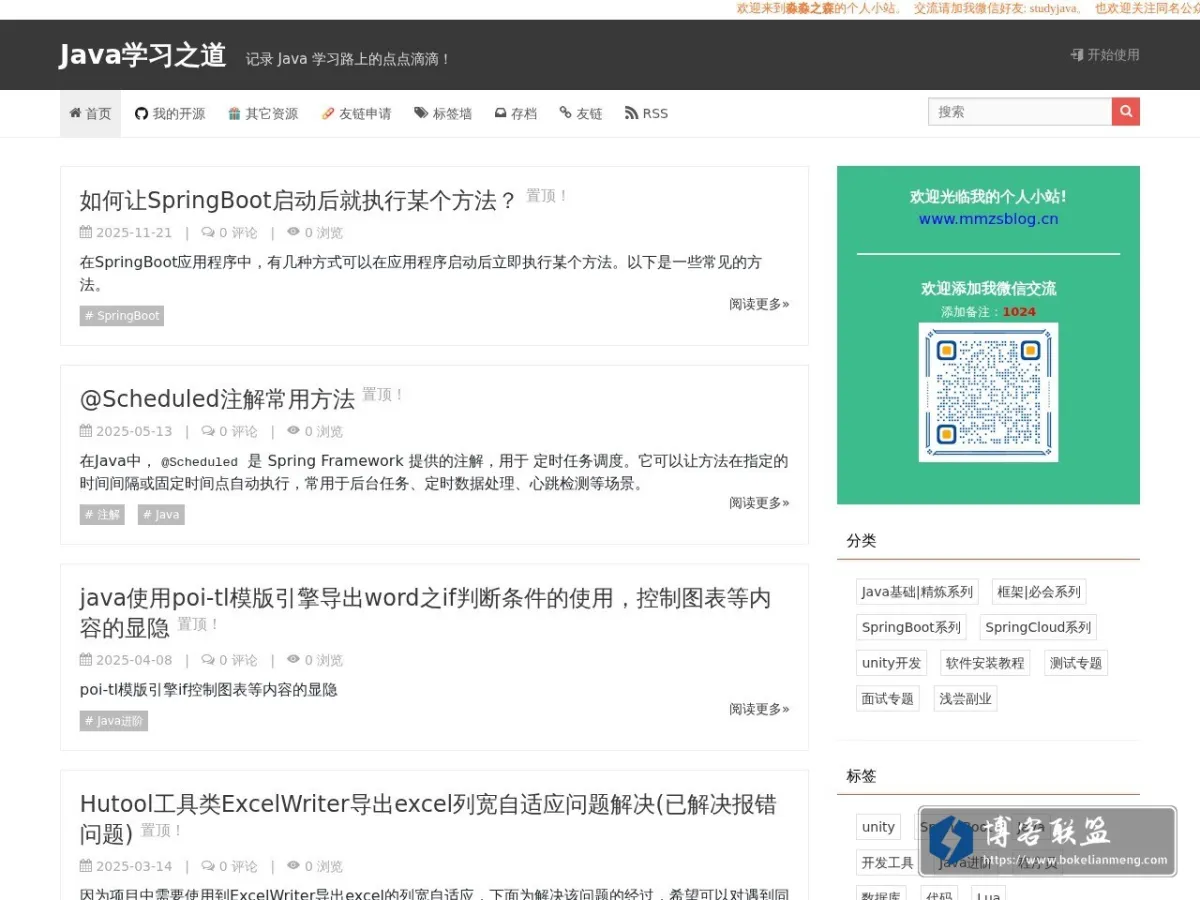The image size is (1200, 900).
Task: Click the eye icon on the Hutool post
Action: [293, 865]
